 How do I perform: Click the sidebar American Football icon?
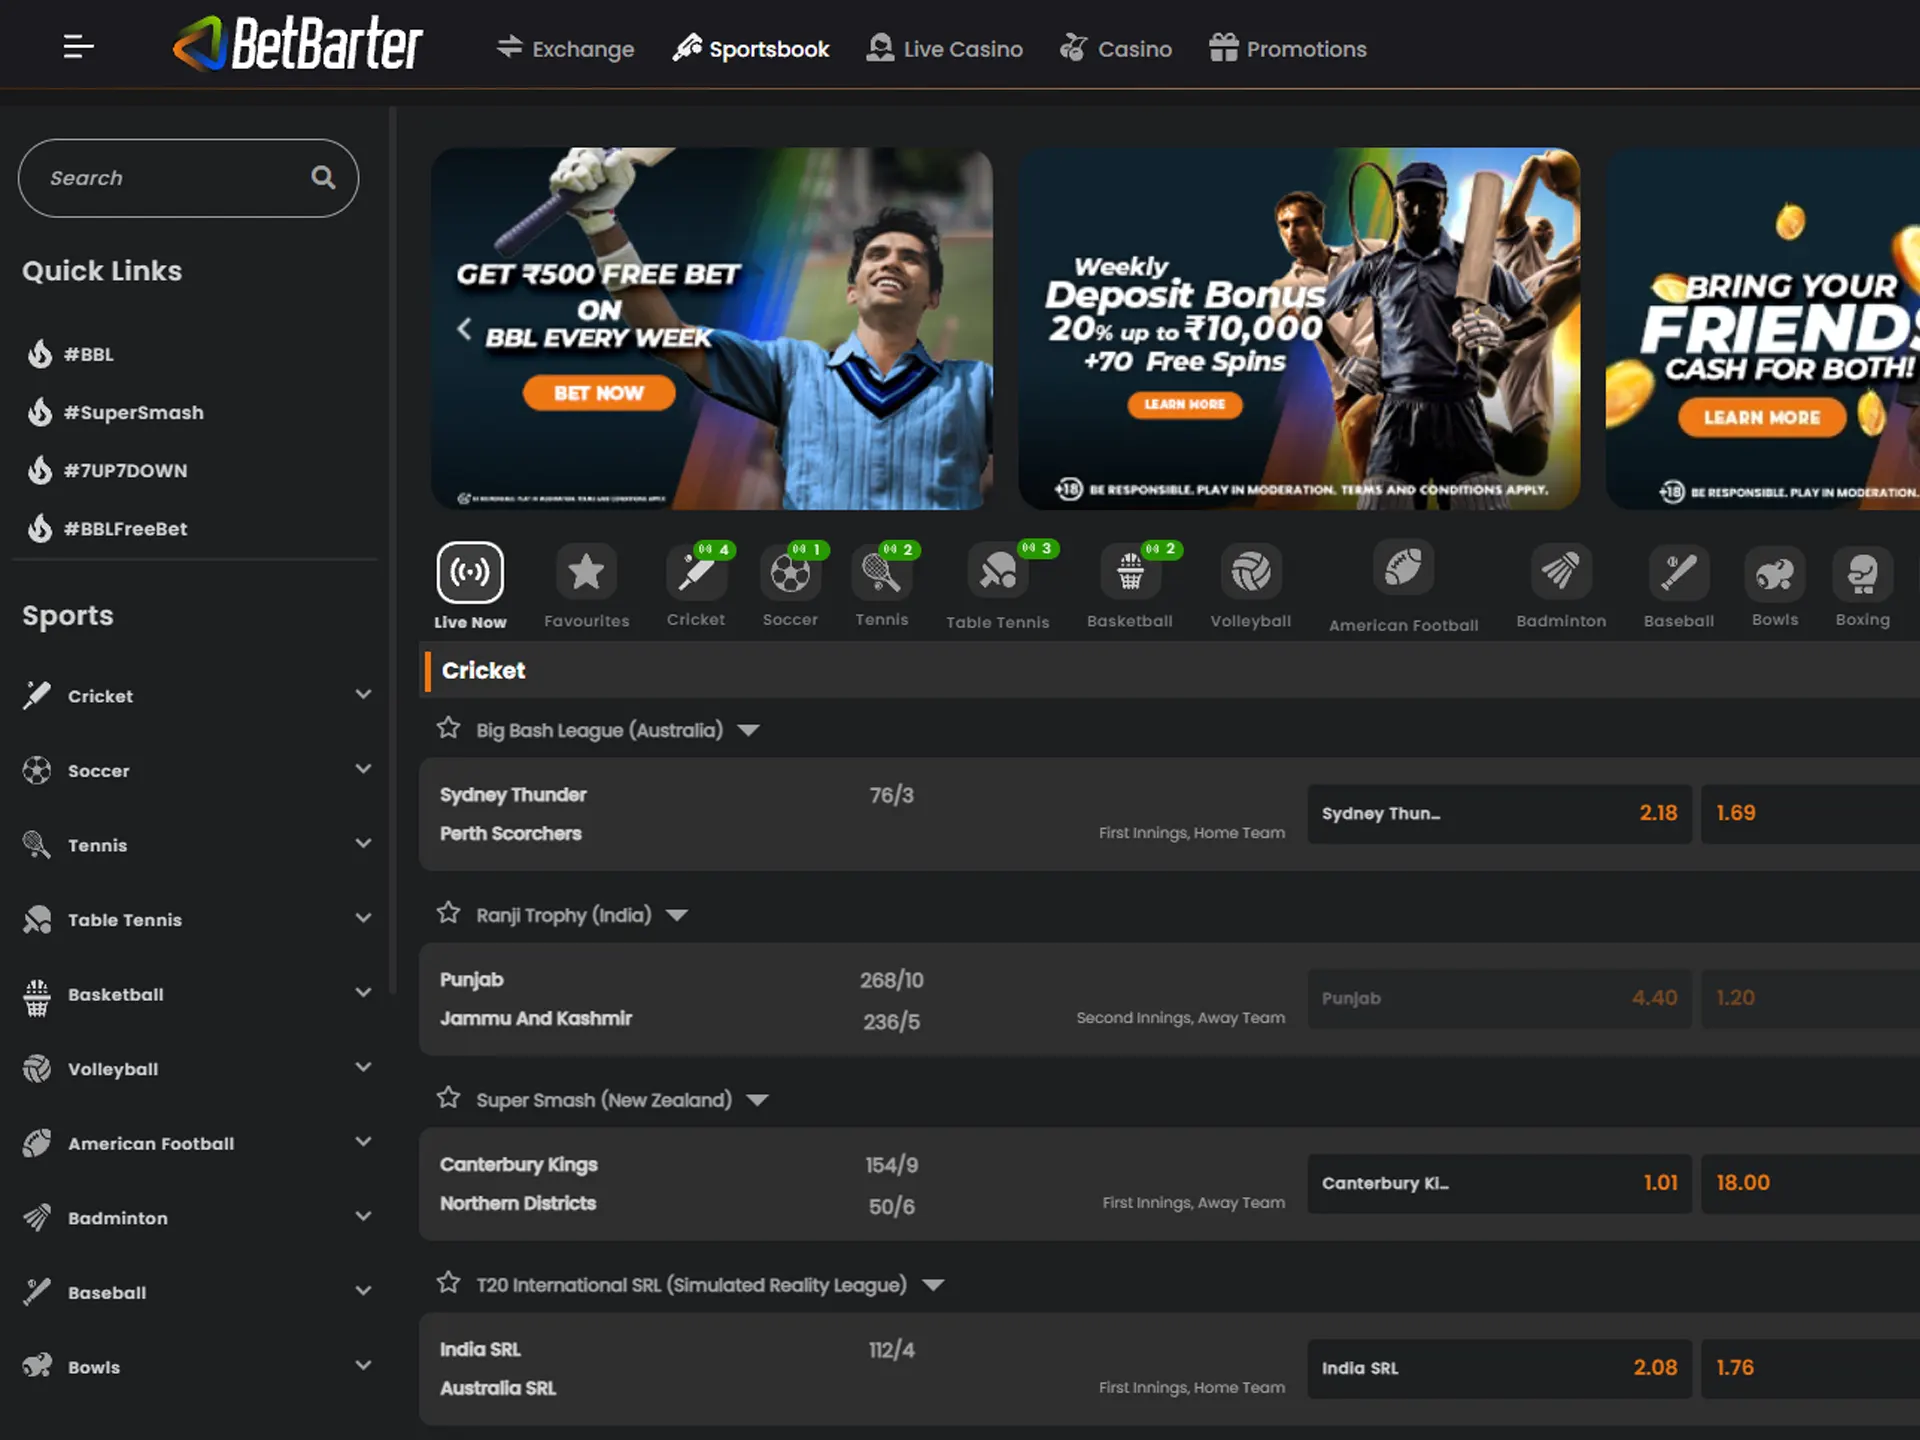(37, 1142)
